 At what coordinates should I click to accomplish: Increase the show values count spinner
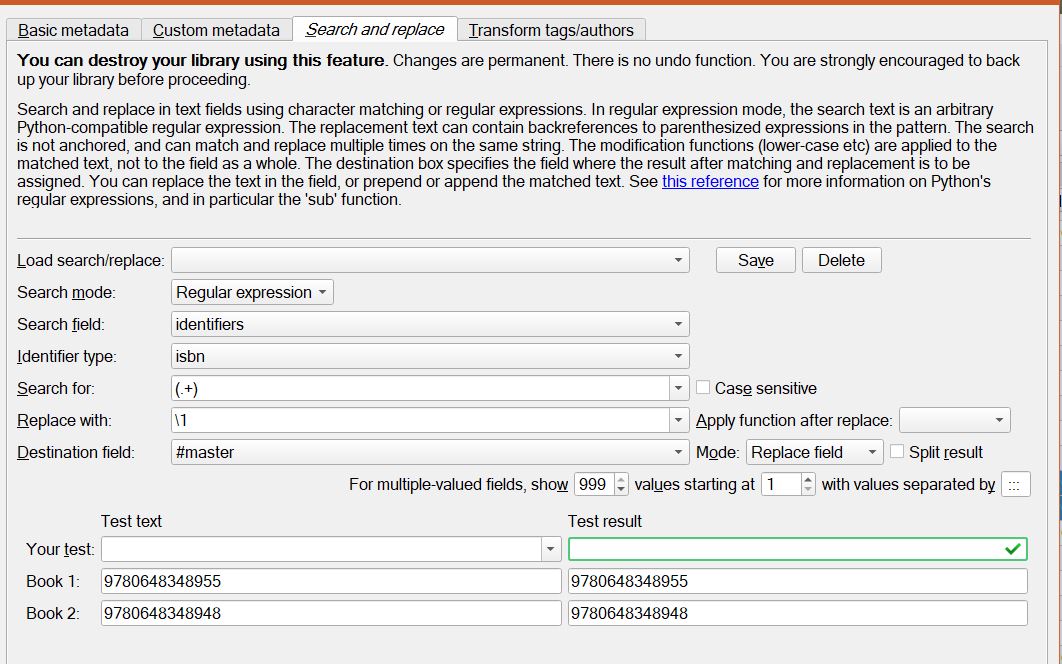tap(621, 479)
